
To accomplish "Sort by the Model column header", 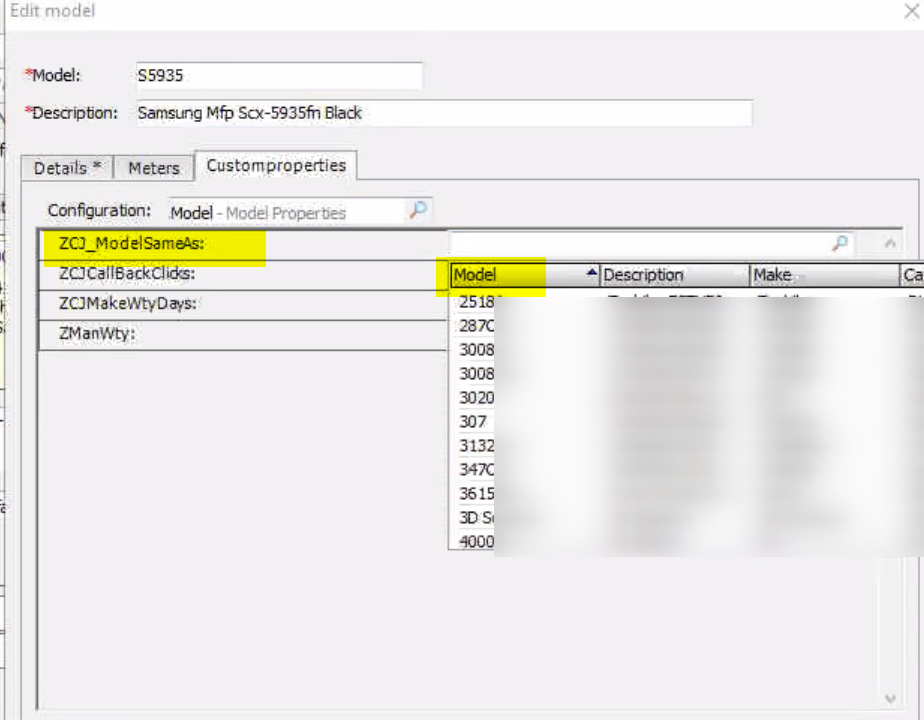I will click(x=524, y=275).
